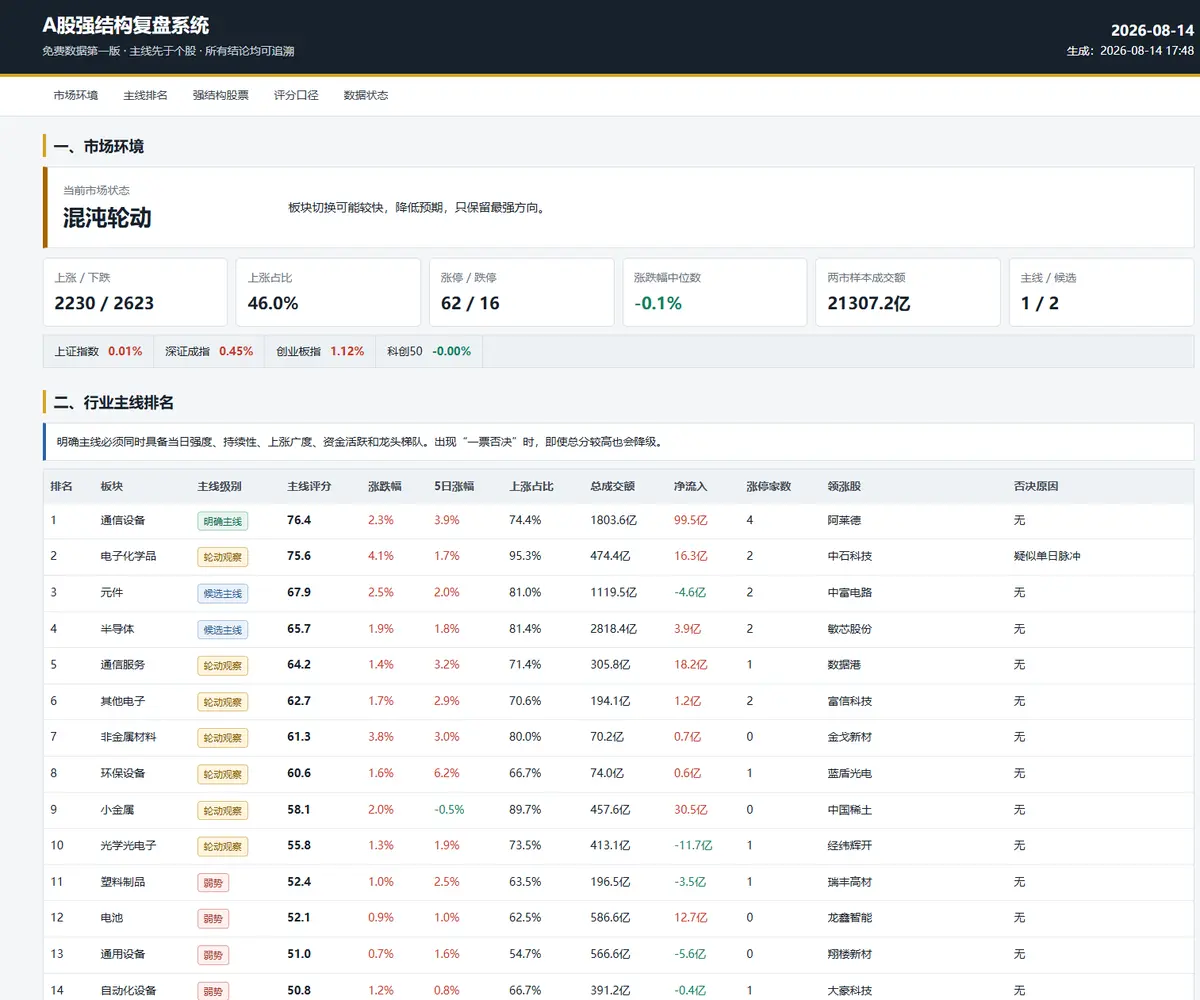Click leading stock 数据港
Screen dimensions: 1200x1000
pyautogui.click(x=845, y=664)
